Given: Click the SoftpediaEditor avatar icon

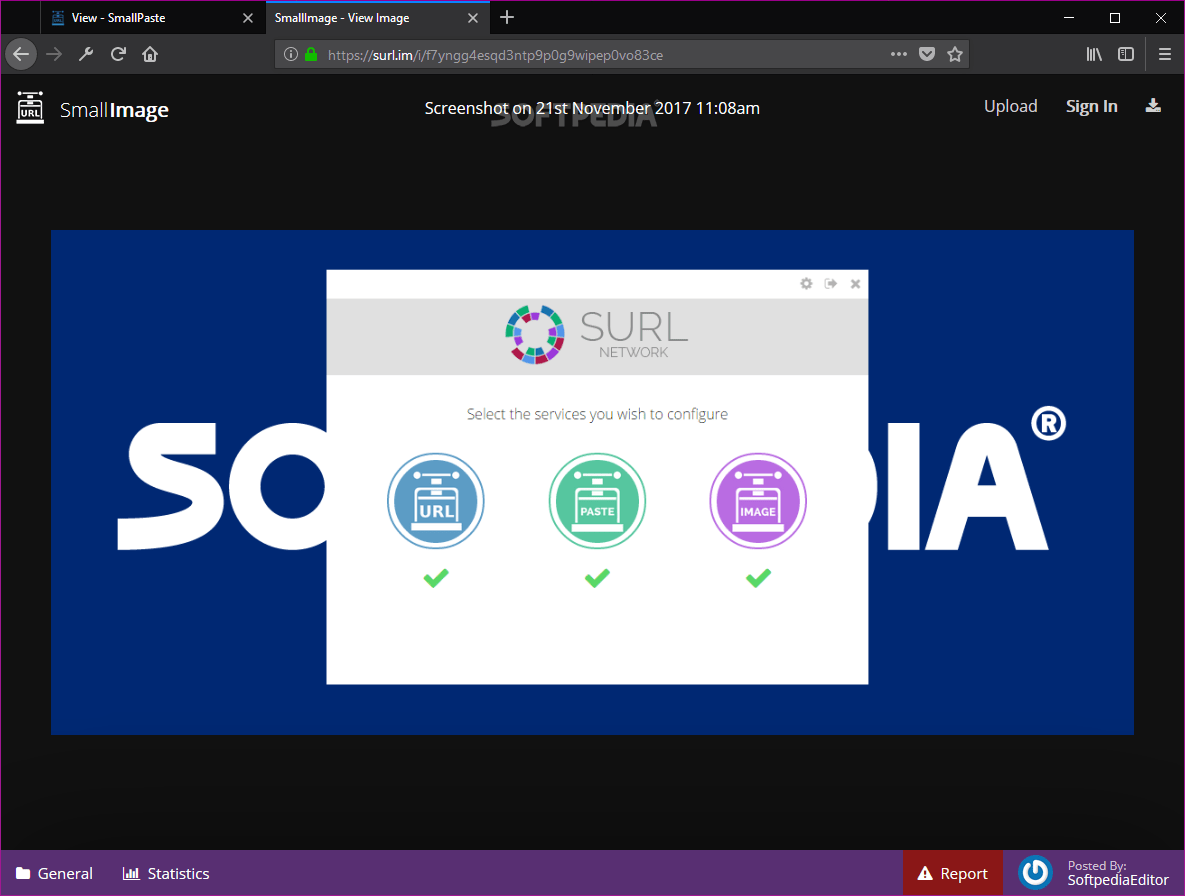Looking at the screenshot, I should [x=1035, y=873].
